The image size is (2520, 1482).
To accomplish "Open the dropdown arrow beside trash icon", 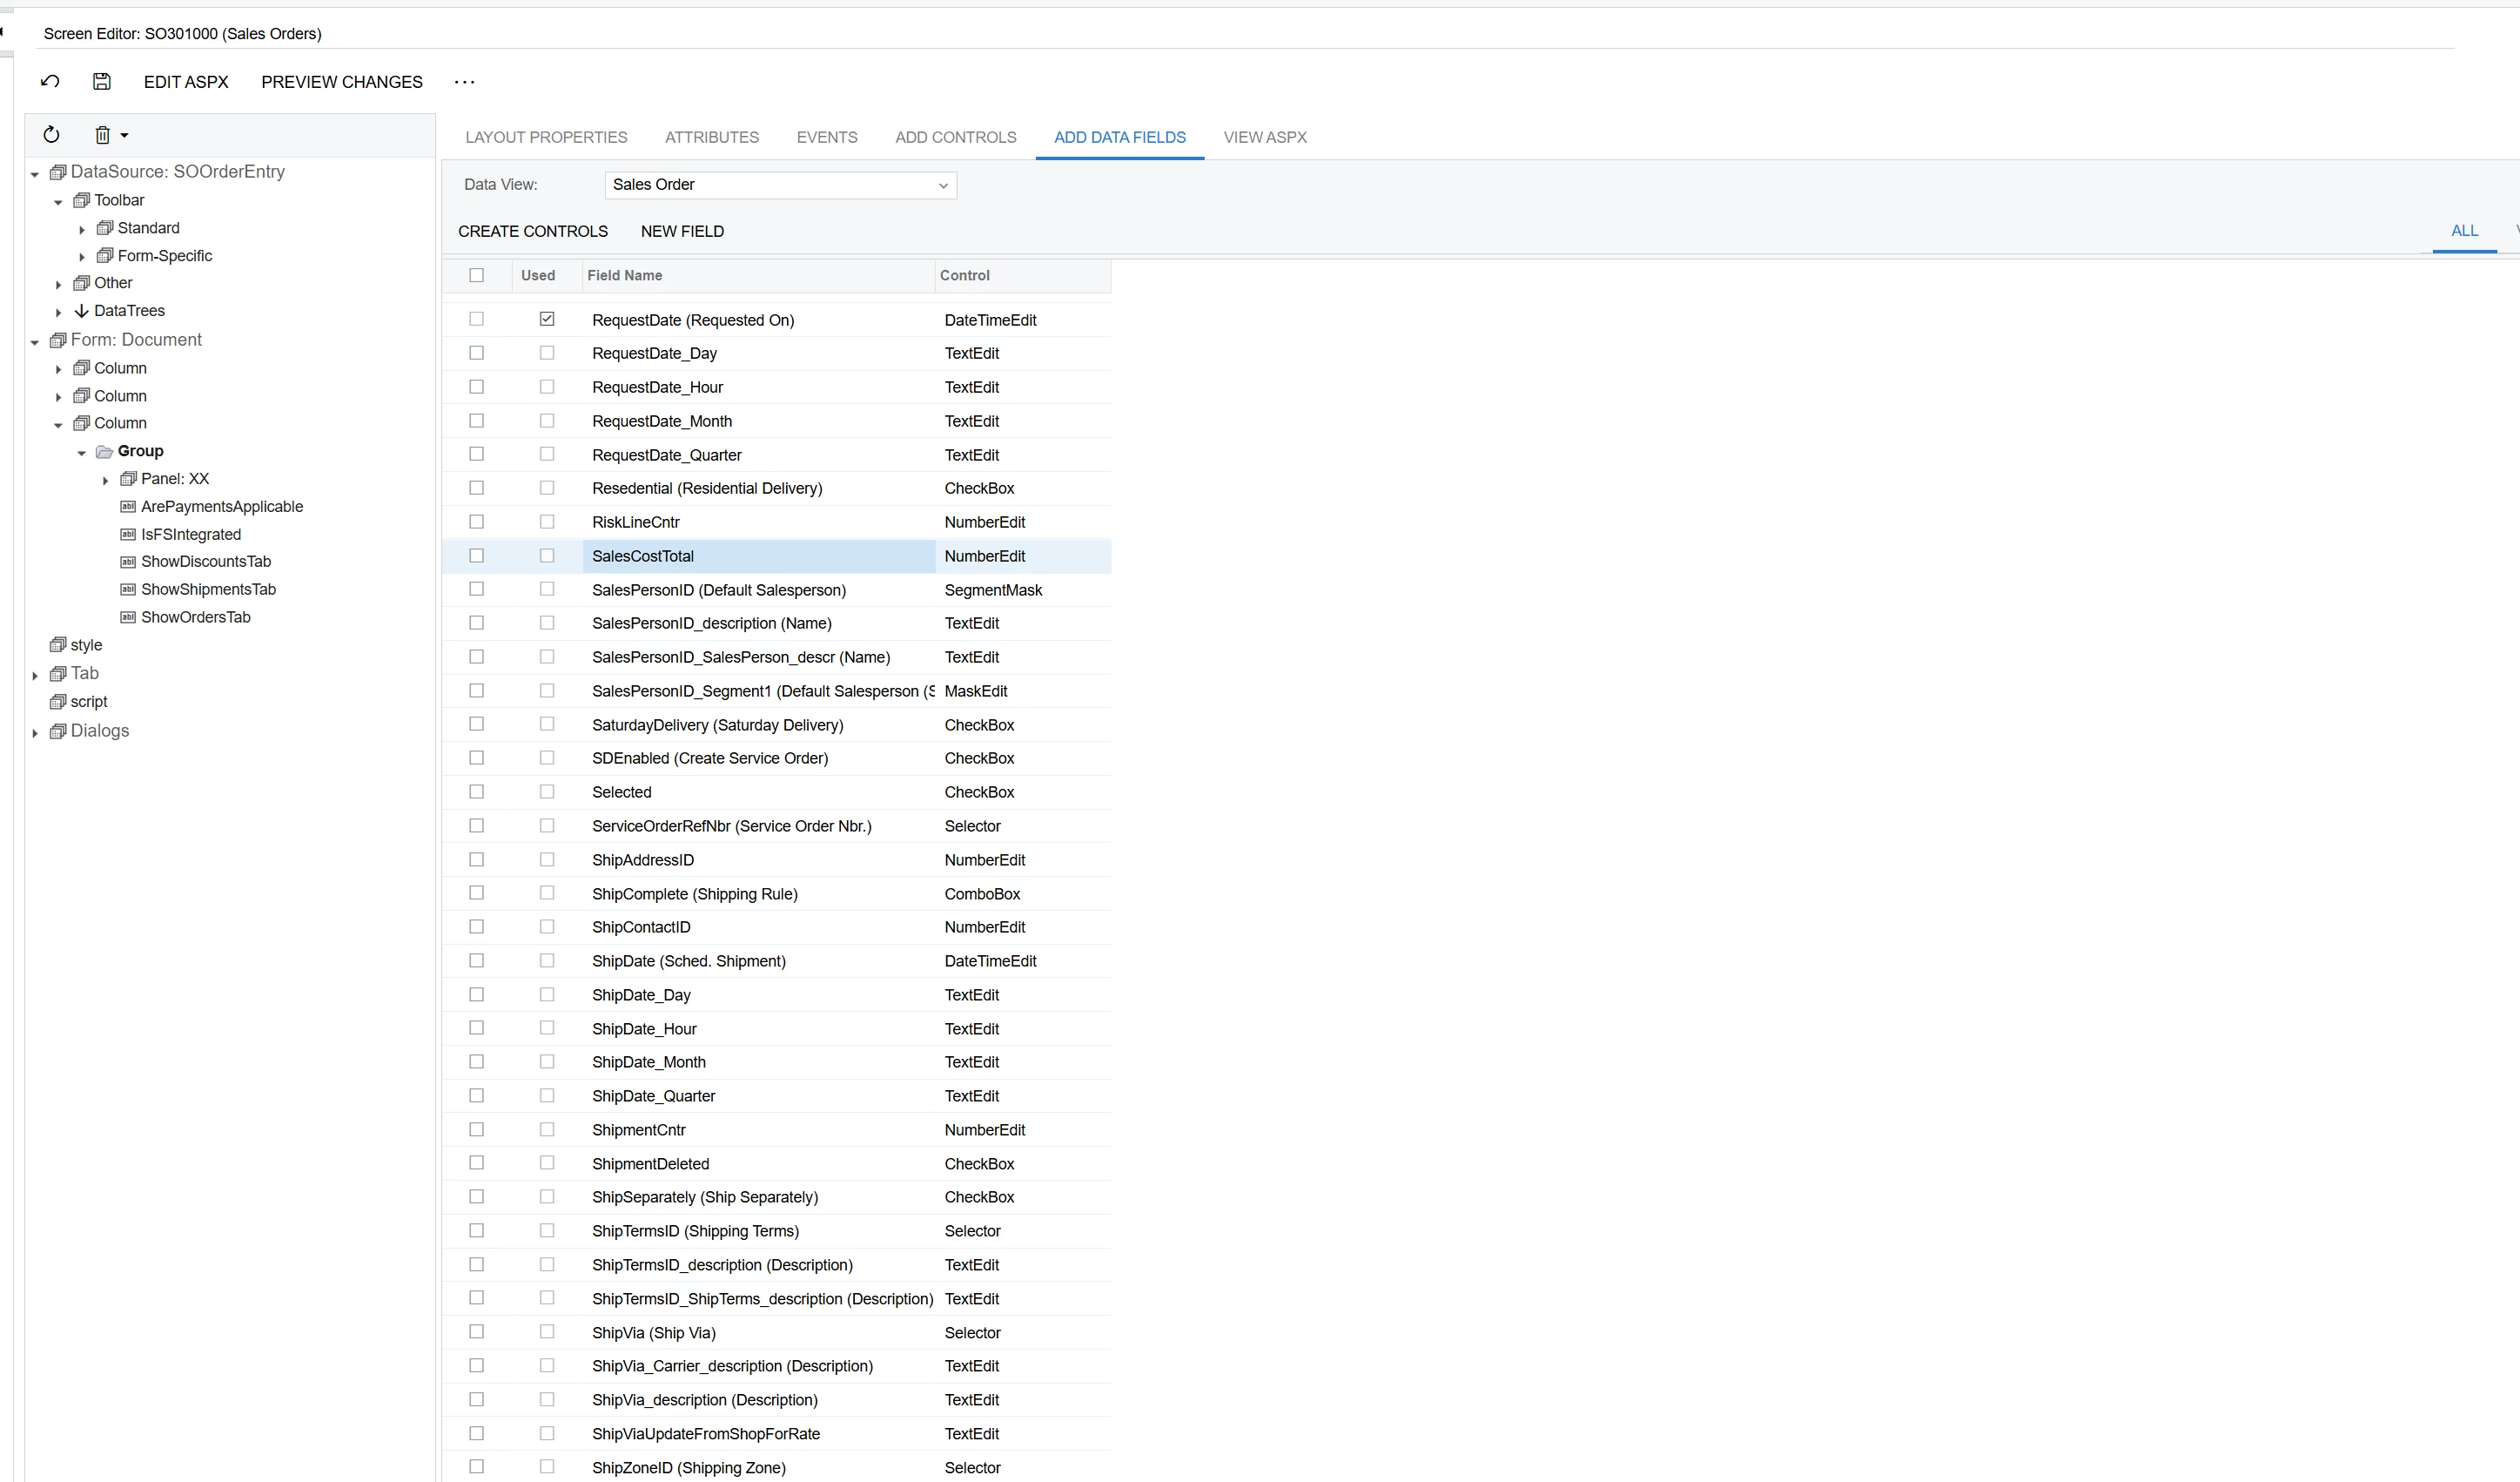I will (x=124, y=135).
